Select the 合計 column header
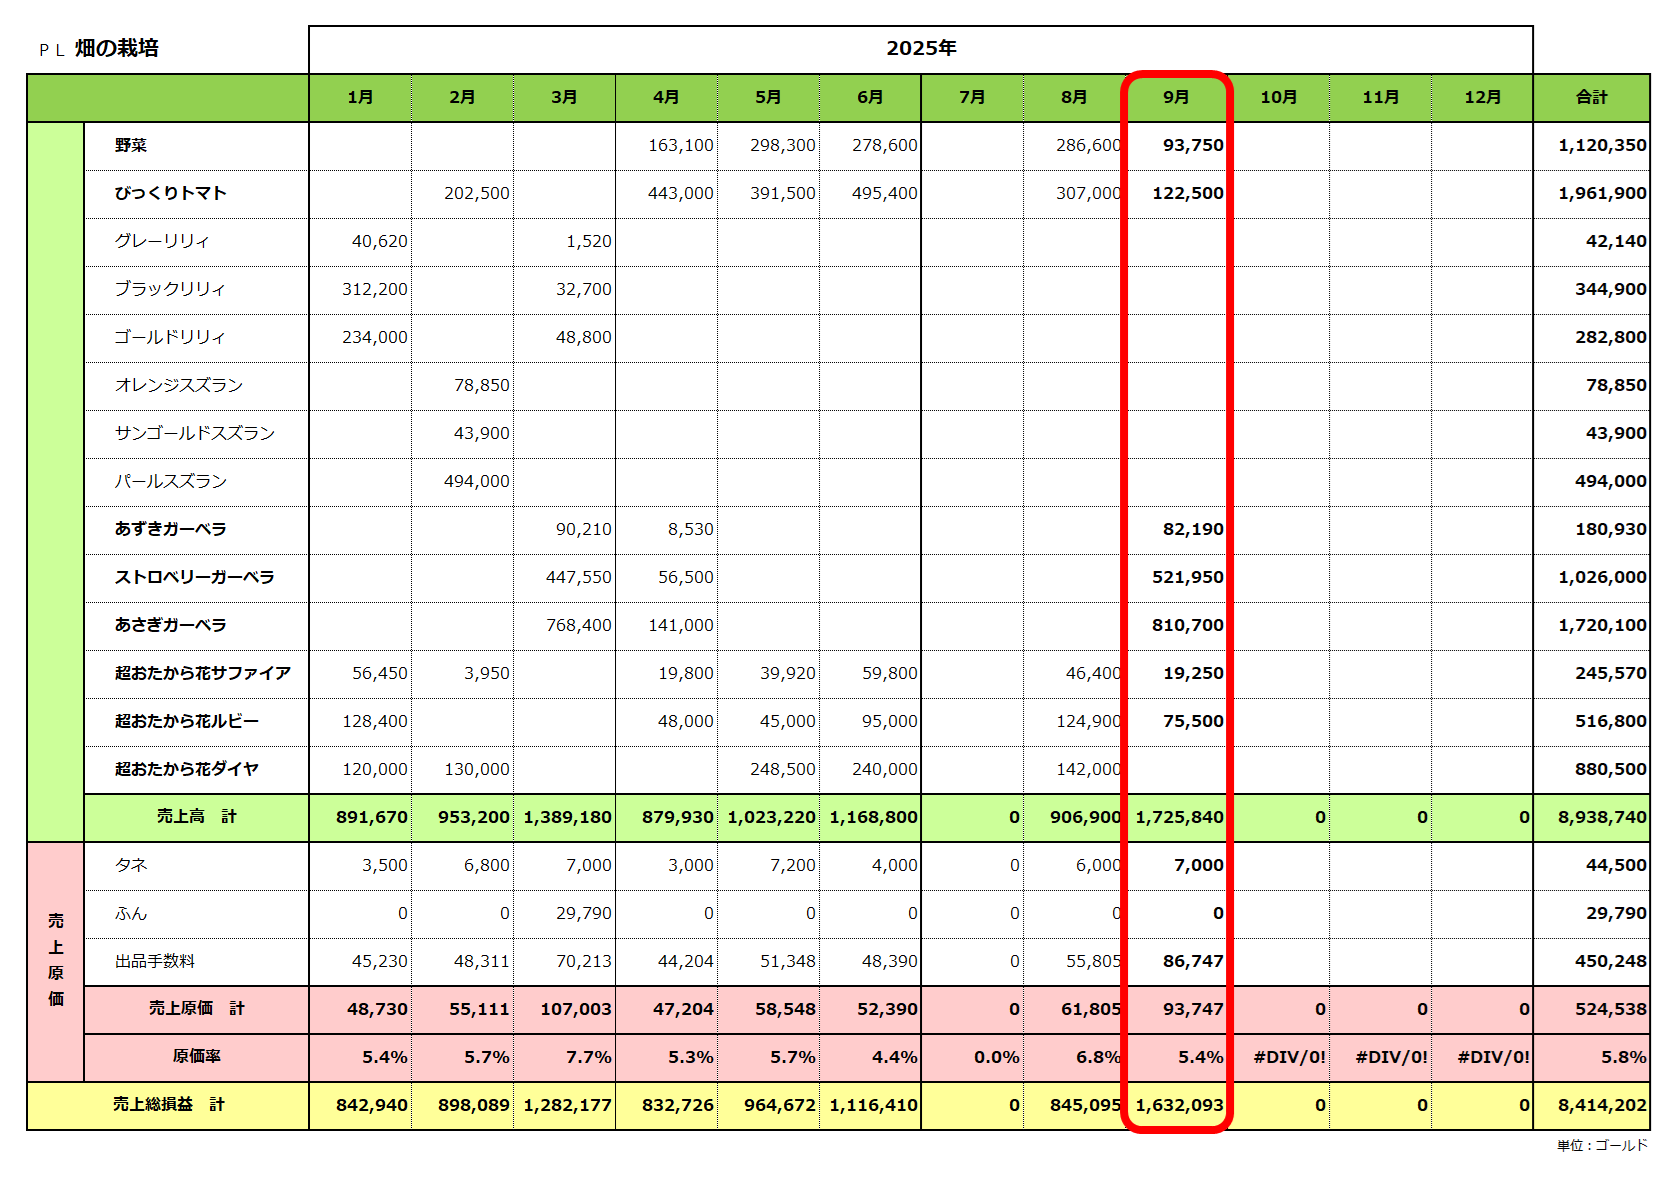Screen dimensions: 1678x1177 point(1591,97)
